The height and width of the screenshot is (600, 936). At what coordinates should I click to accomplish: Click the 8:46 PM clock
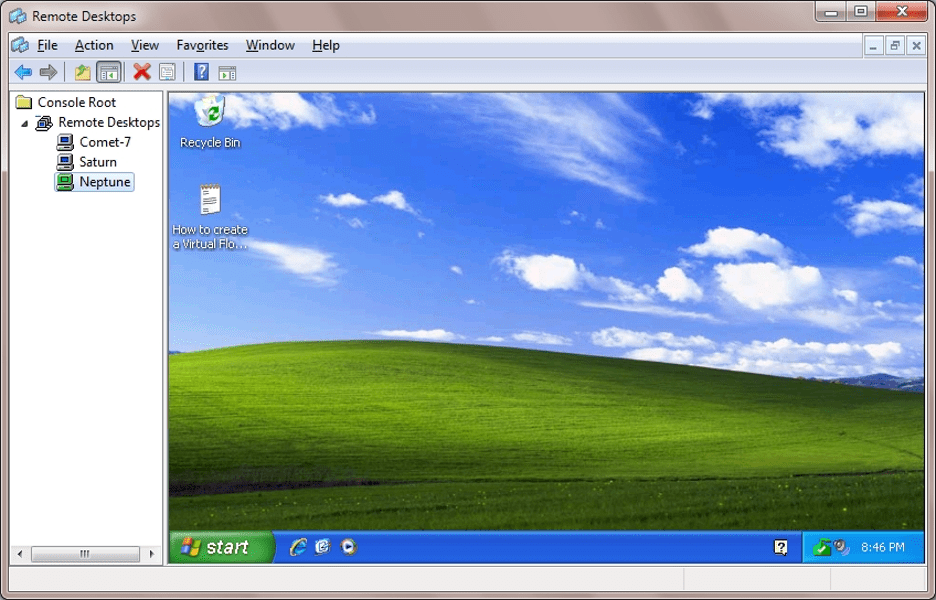click(883, 547)
